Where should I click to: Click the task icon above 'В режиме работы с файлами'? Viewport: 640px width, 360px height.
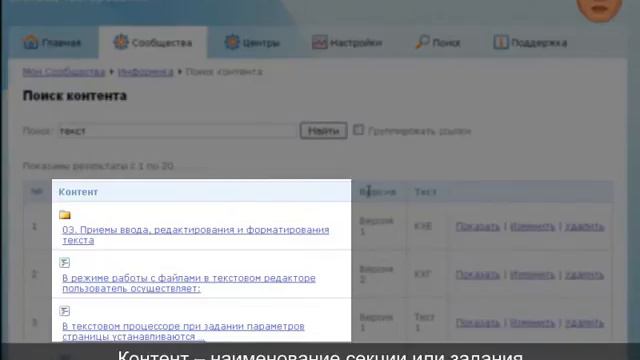point(64,262)
